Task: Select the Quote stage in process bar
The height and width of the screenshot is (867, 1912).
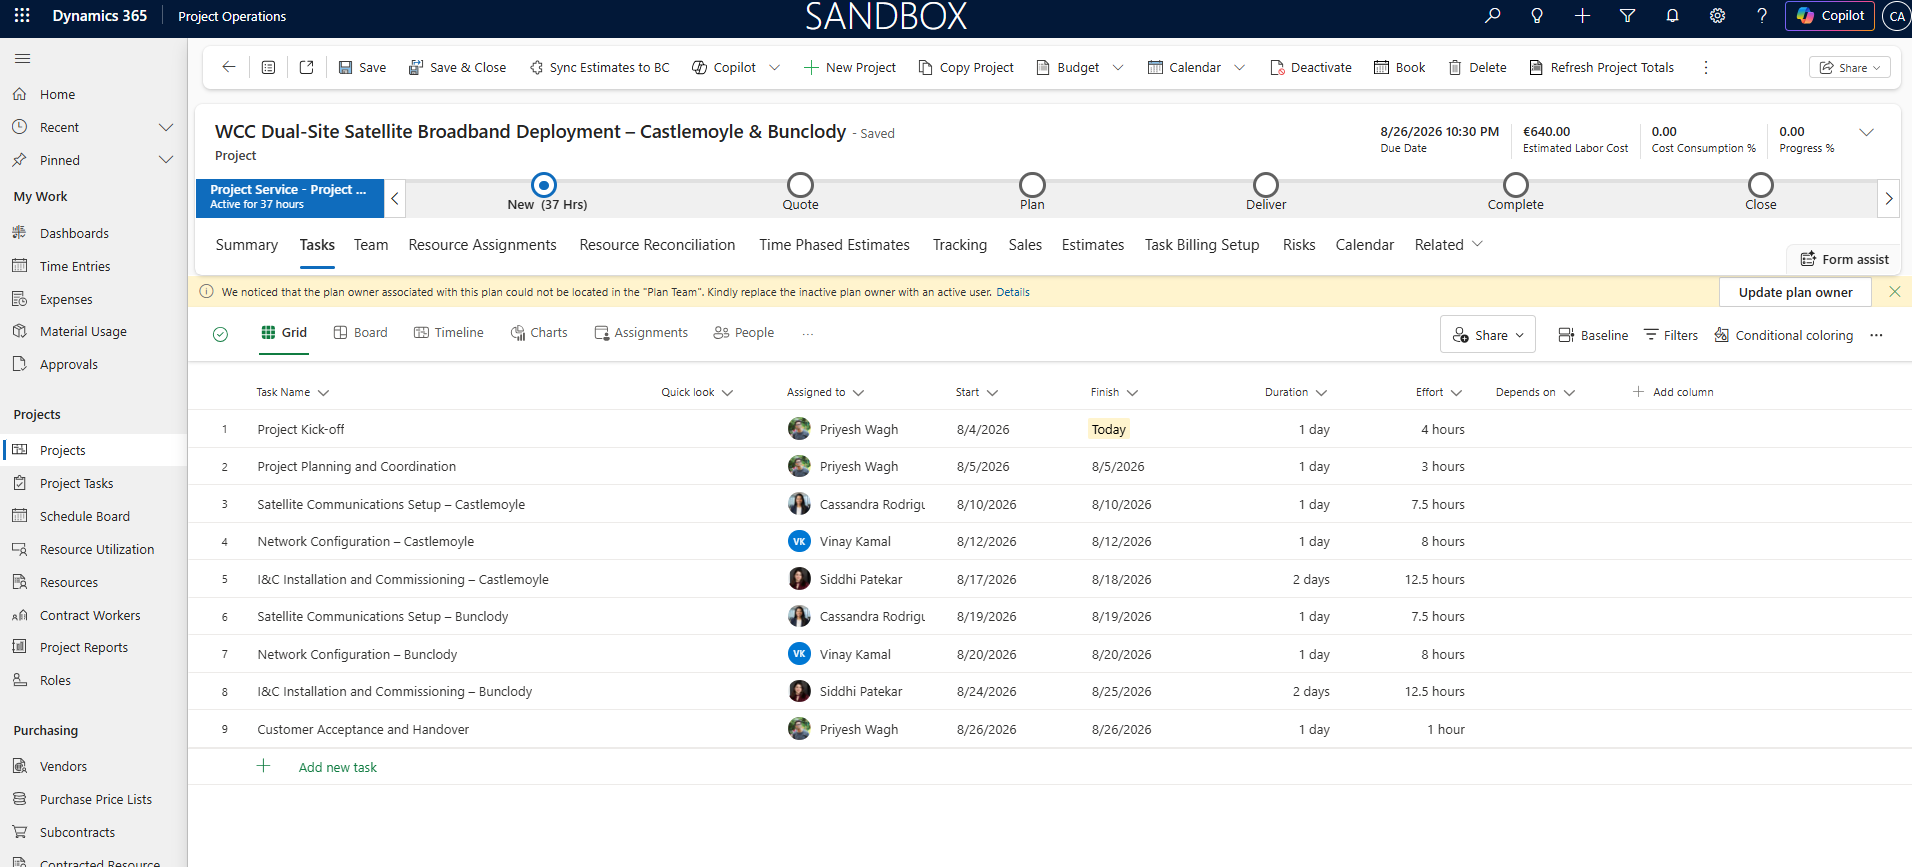Action: [800, 186]
